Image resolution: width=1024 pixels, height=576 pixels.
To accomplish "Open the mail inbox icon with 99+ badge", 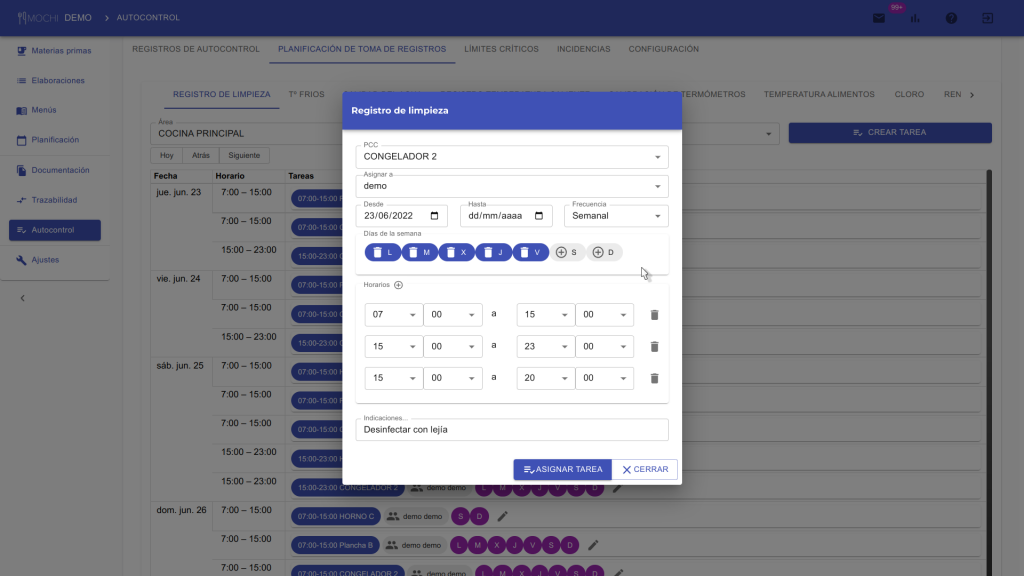I will (x=879, y=18).
